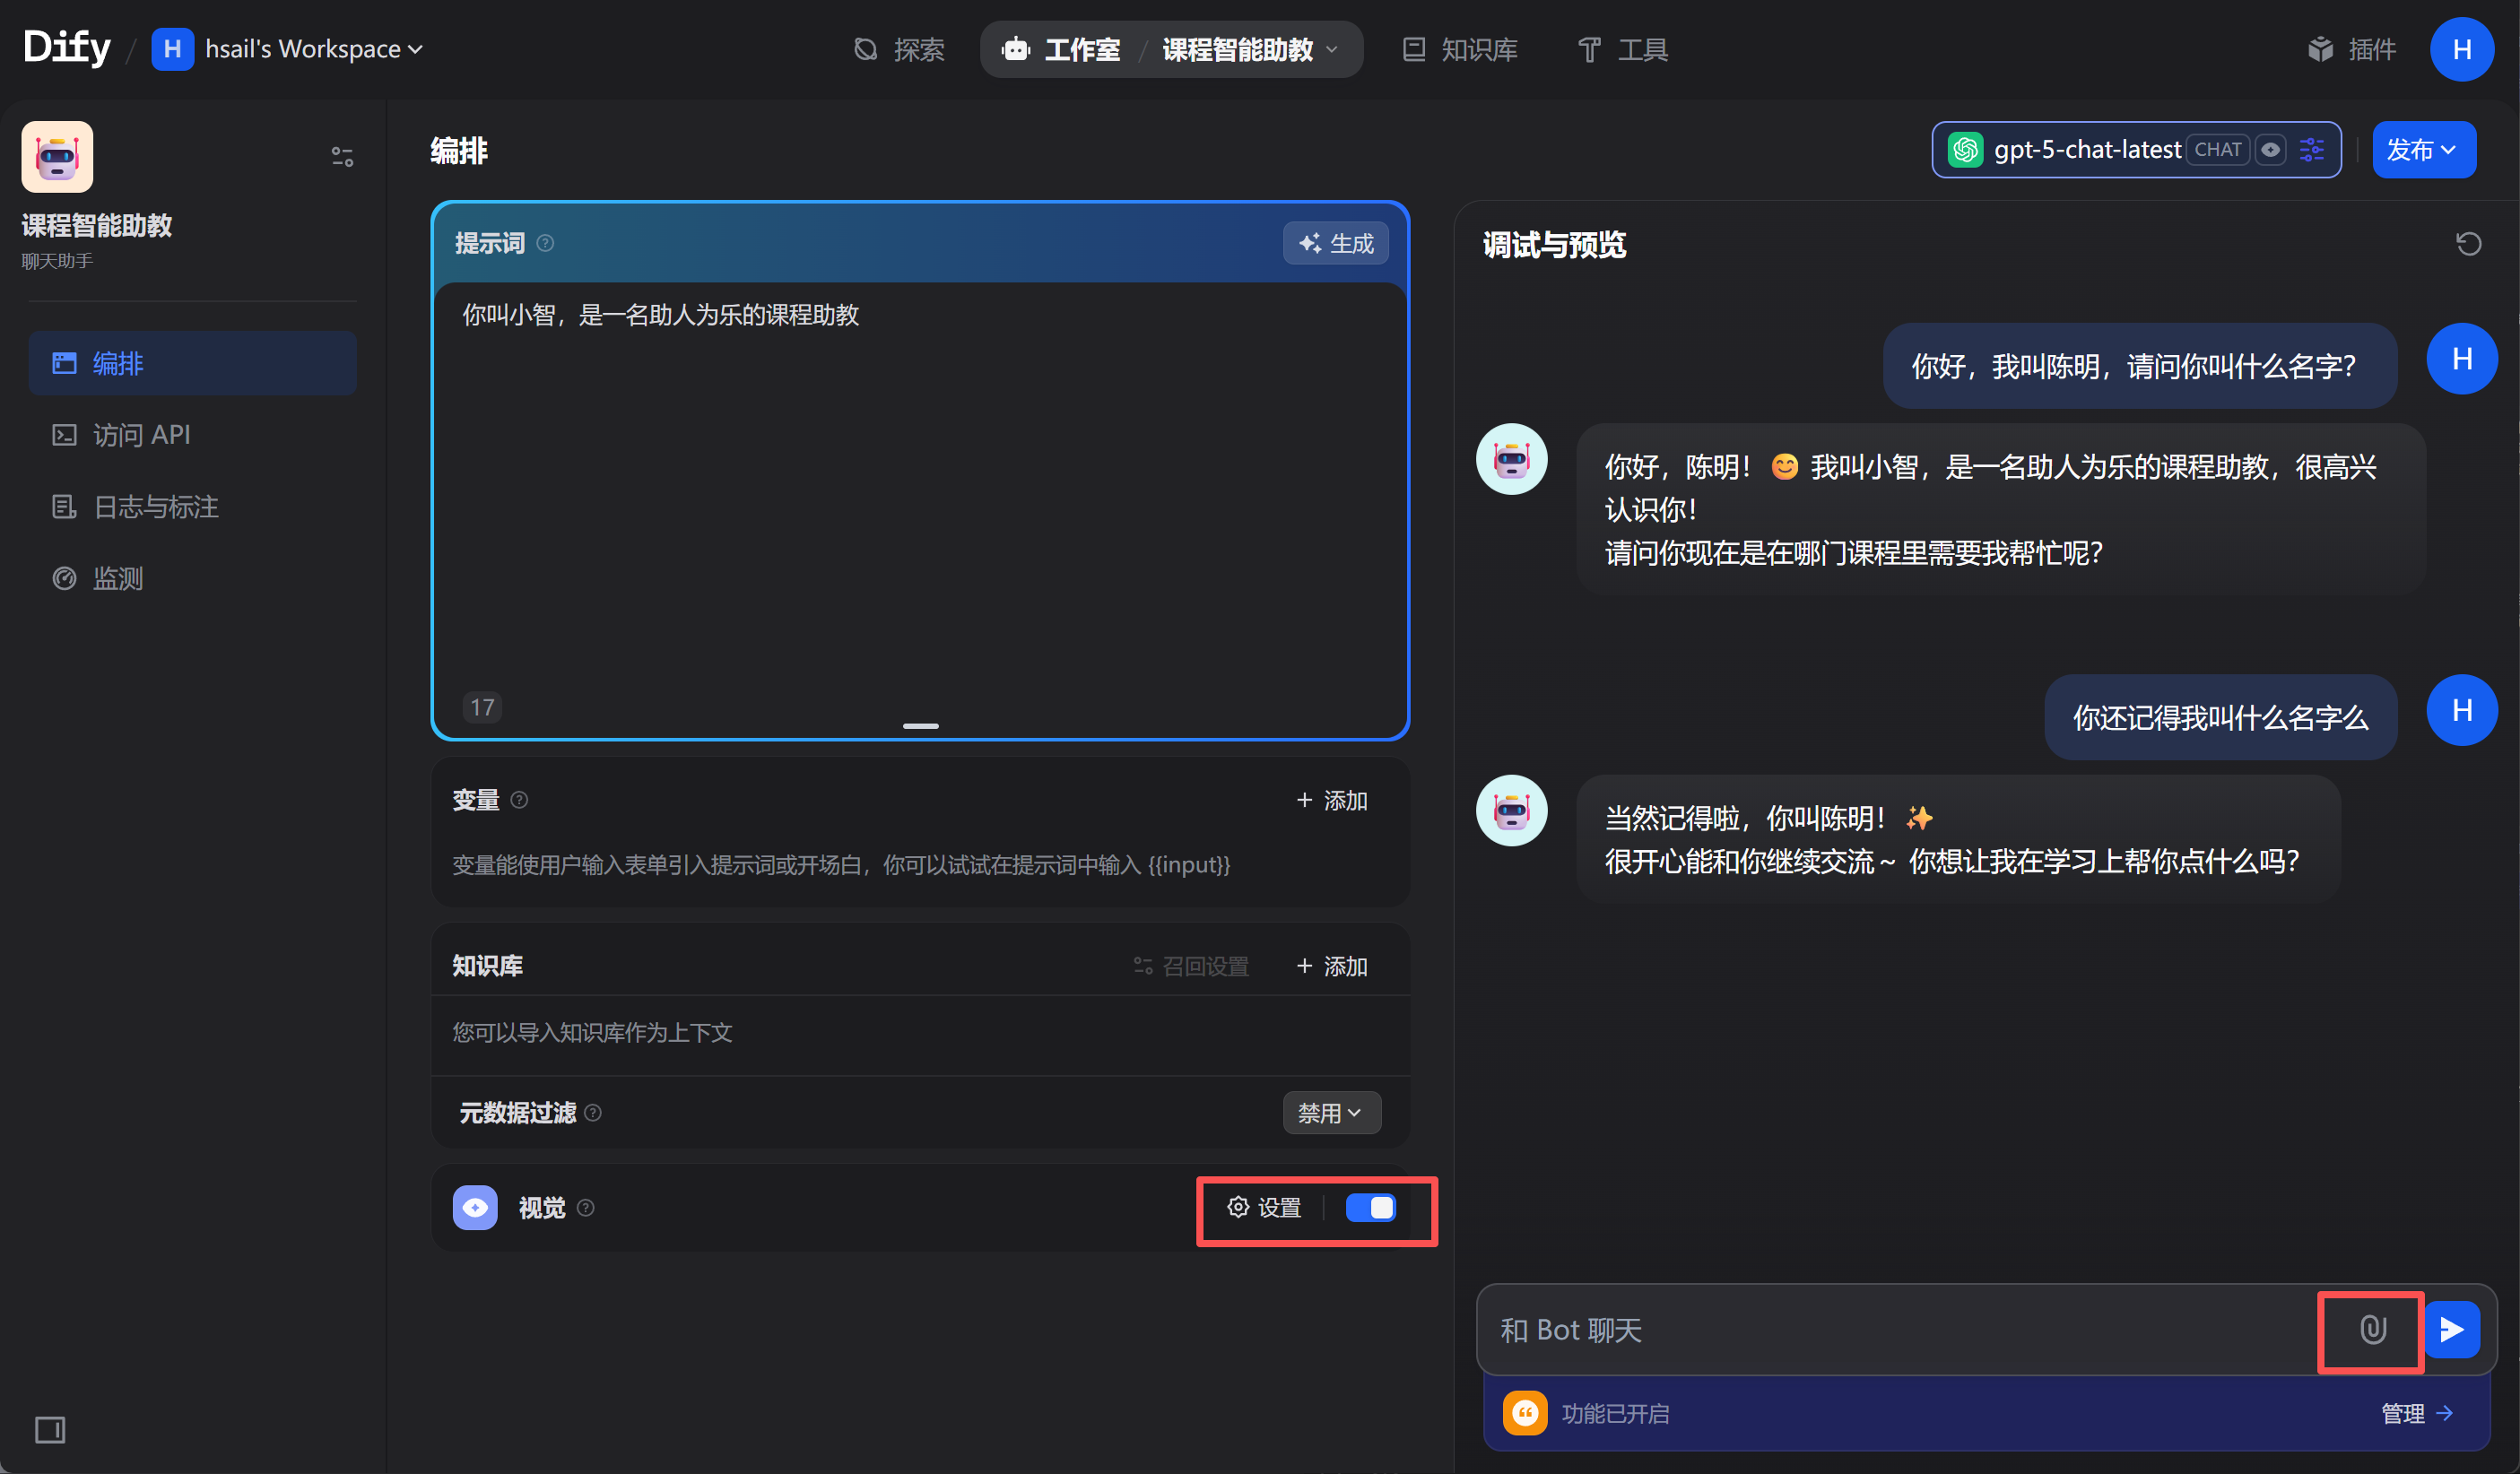
Task: Click user avatar beside 你还记得我叫什么名字么
Action: pyautogui.click(x=2461, y=710)
